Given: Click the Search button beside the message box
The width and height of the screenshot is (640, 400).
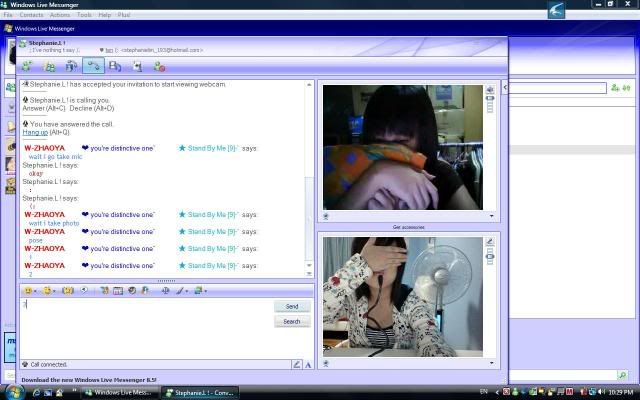Looking at the screenshot, I should point(292,322).
